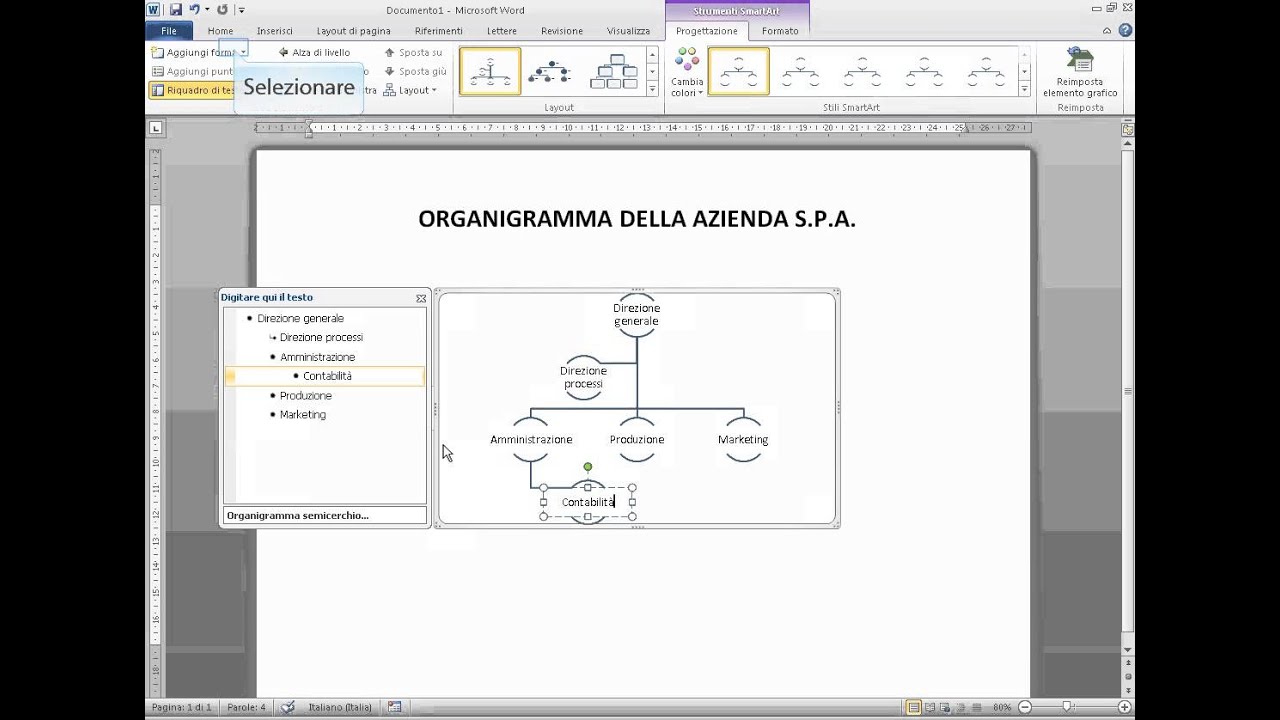Minimize the ribbon with caret icon
Screen dimensions: 1280x720
pyautogui.click(x=1107, y=31)
